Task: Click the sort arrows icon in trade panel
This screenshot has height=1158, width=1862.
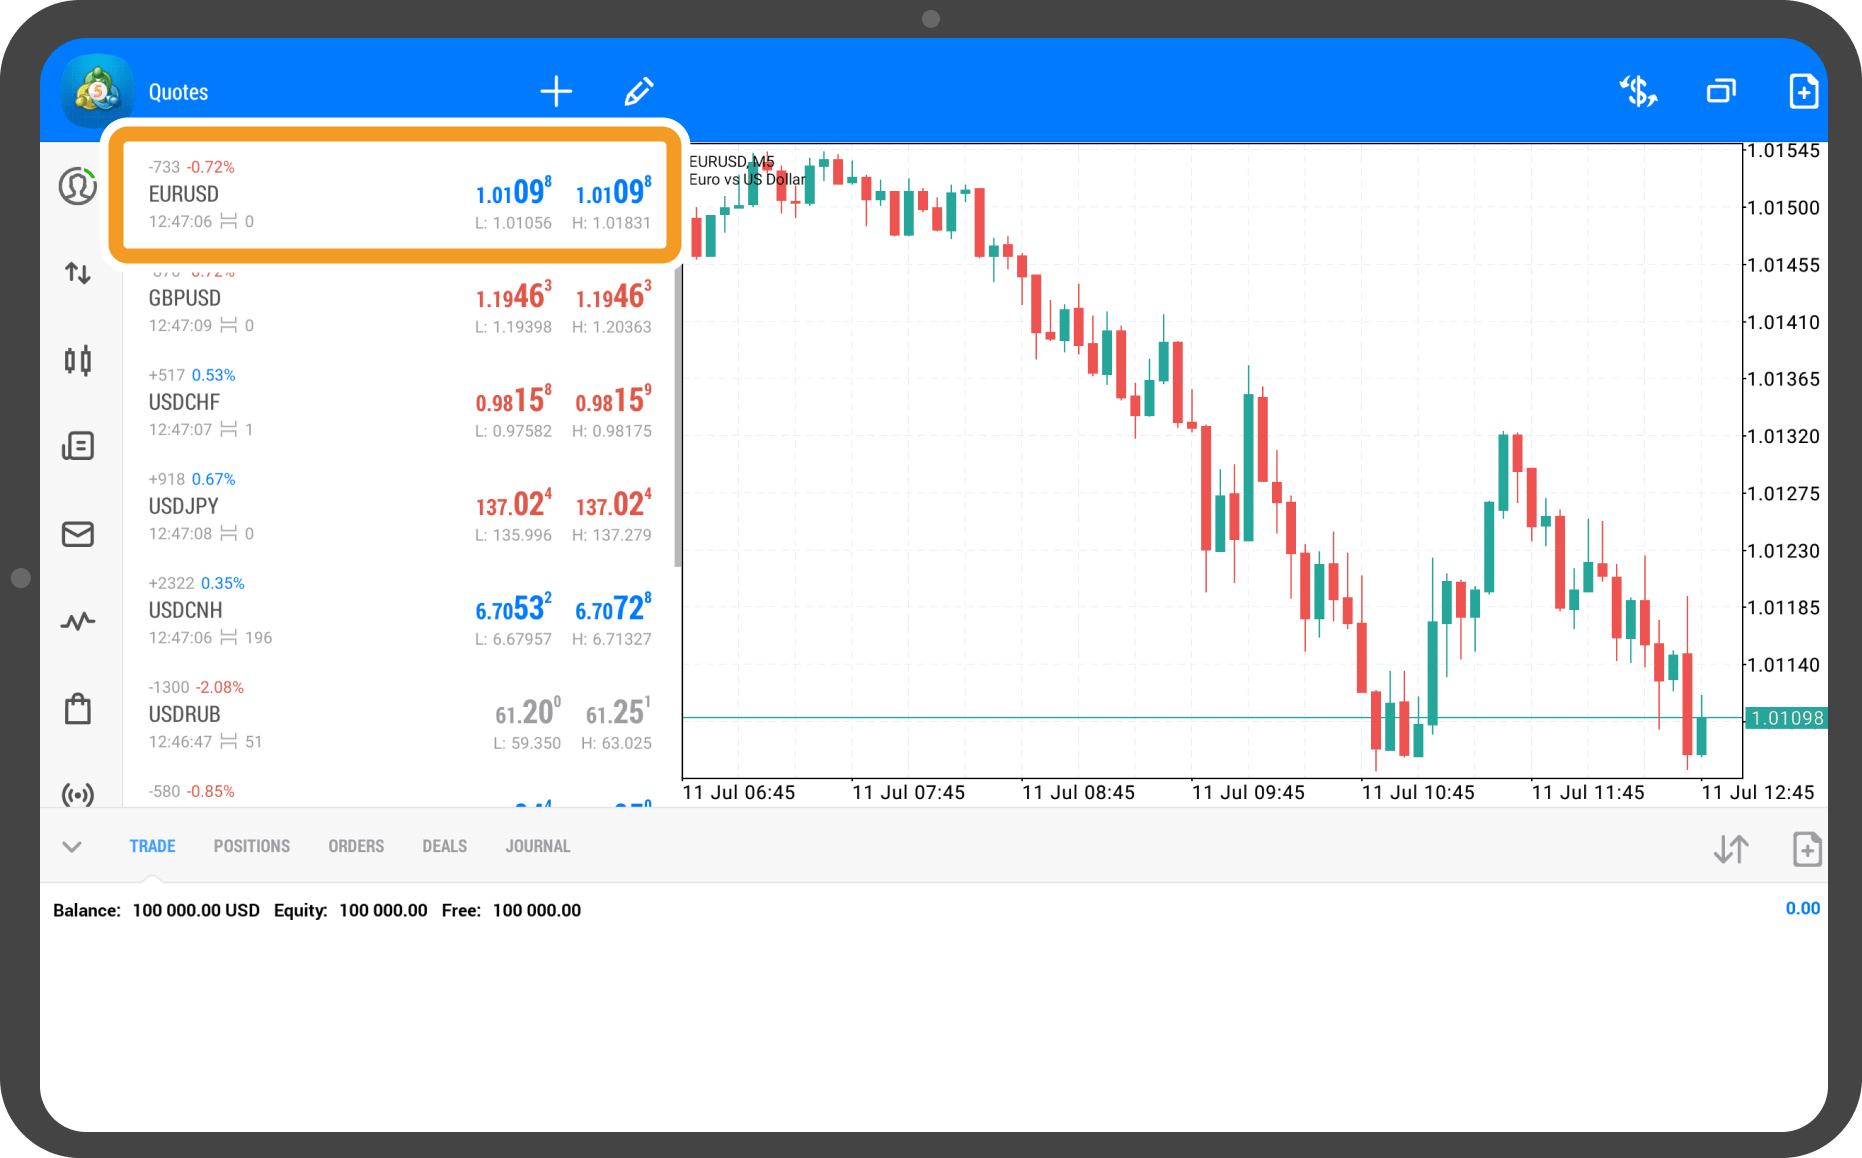Action: 1731,849
